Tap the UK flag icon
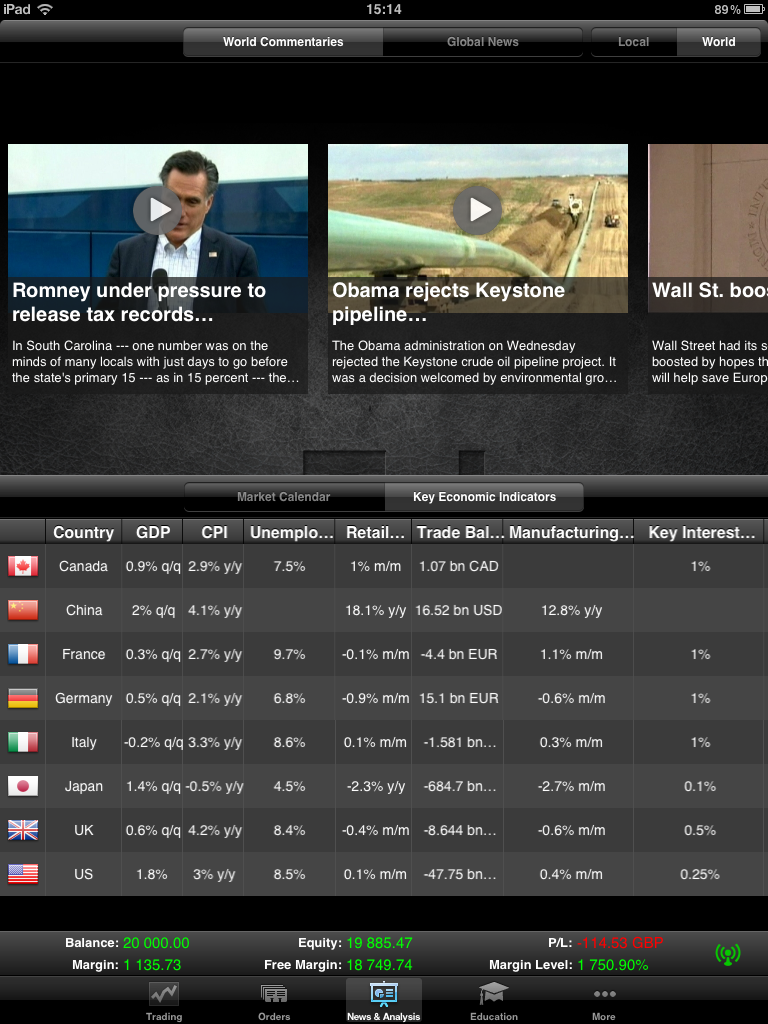 tap(23, 830)
